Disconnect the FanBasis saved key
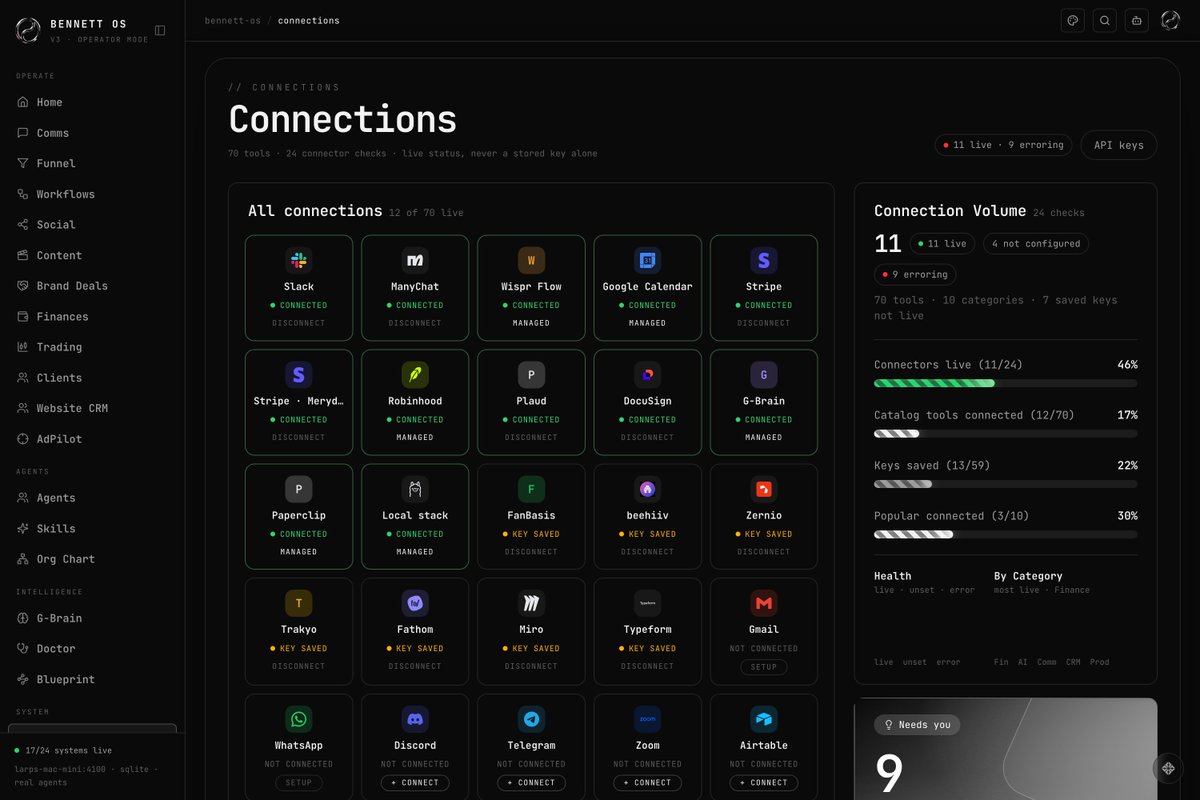 pyautogui.click(x=531, y=552)
